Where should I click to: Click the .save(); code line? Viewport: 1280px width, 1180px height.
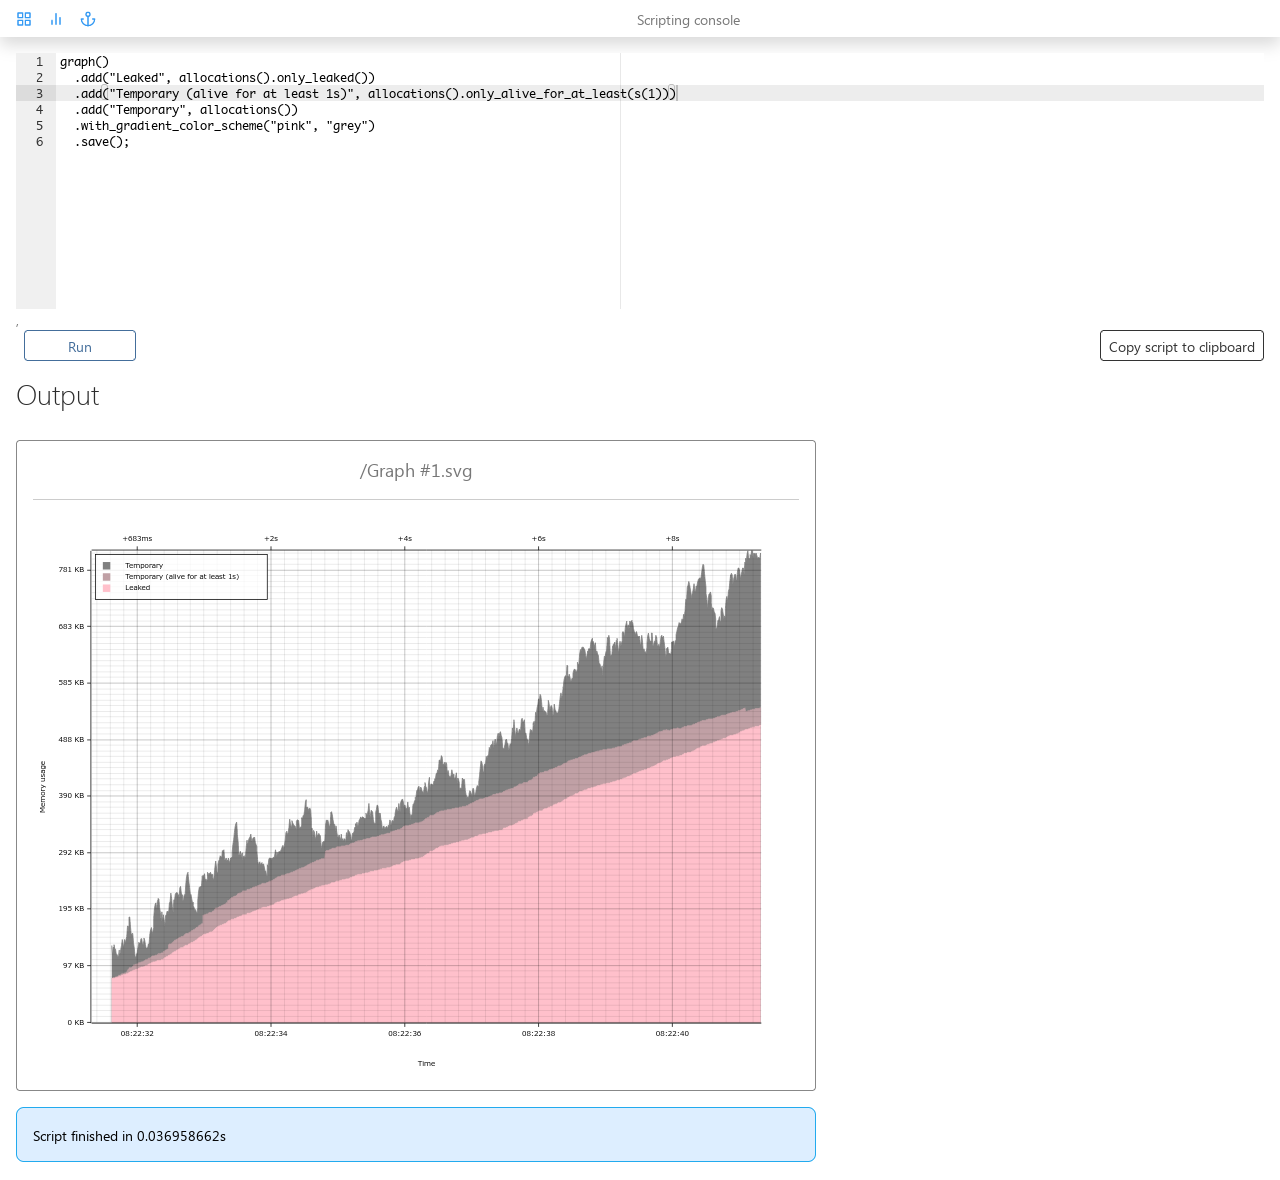tap(102, 142)
